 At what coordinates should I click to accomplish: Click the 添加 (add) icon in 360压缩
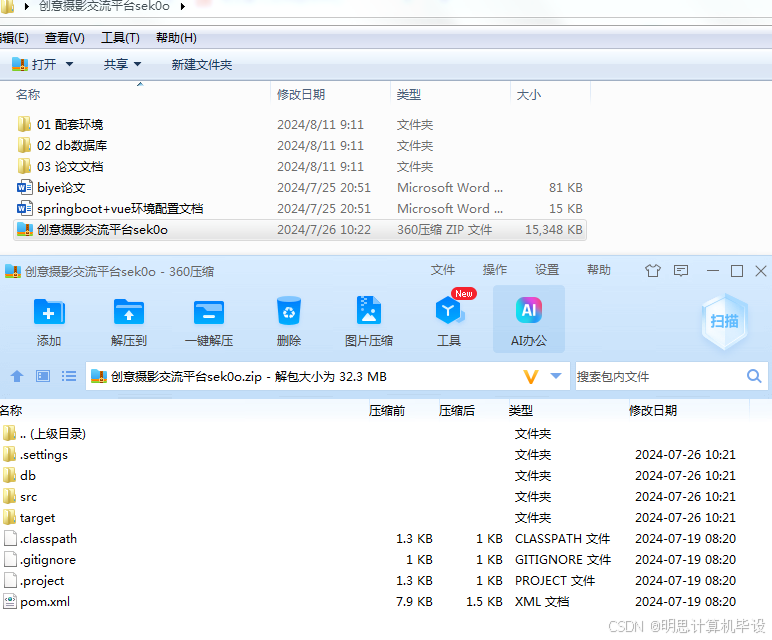(x=49, y=312)
